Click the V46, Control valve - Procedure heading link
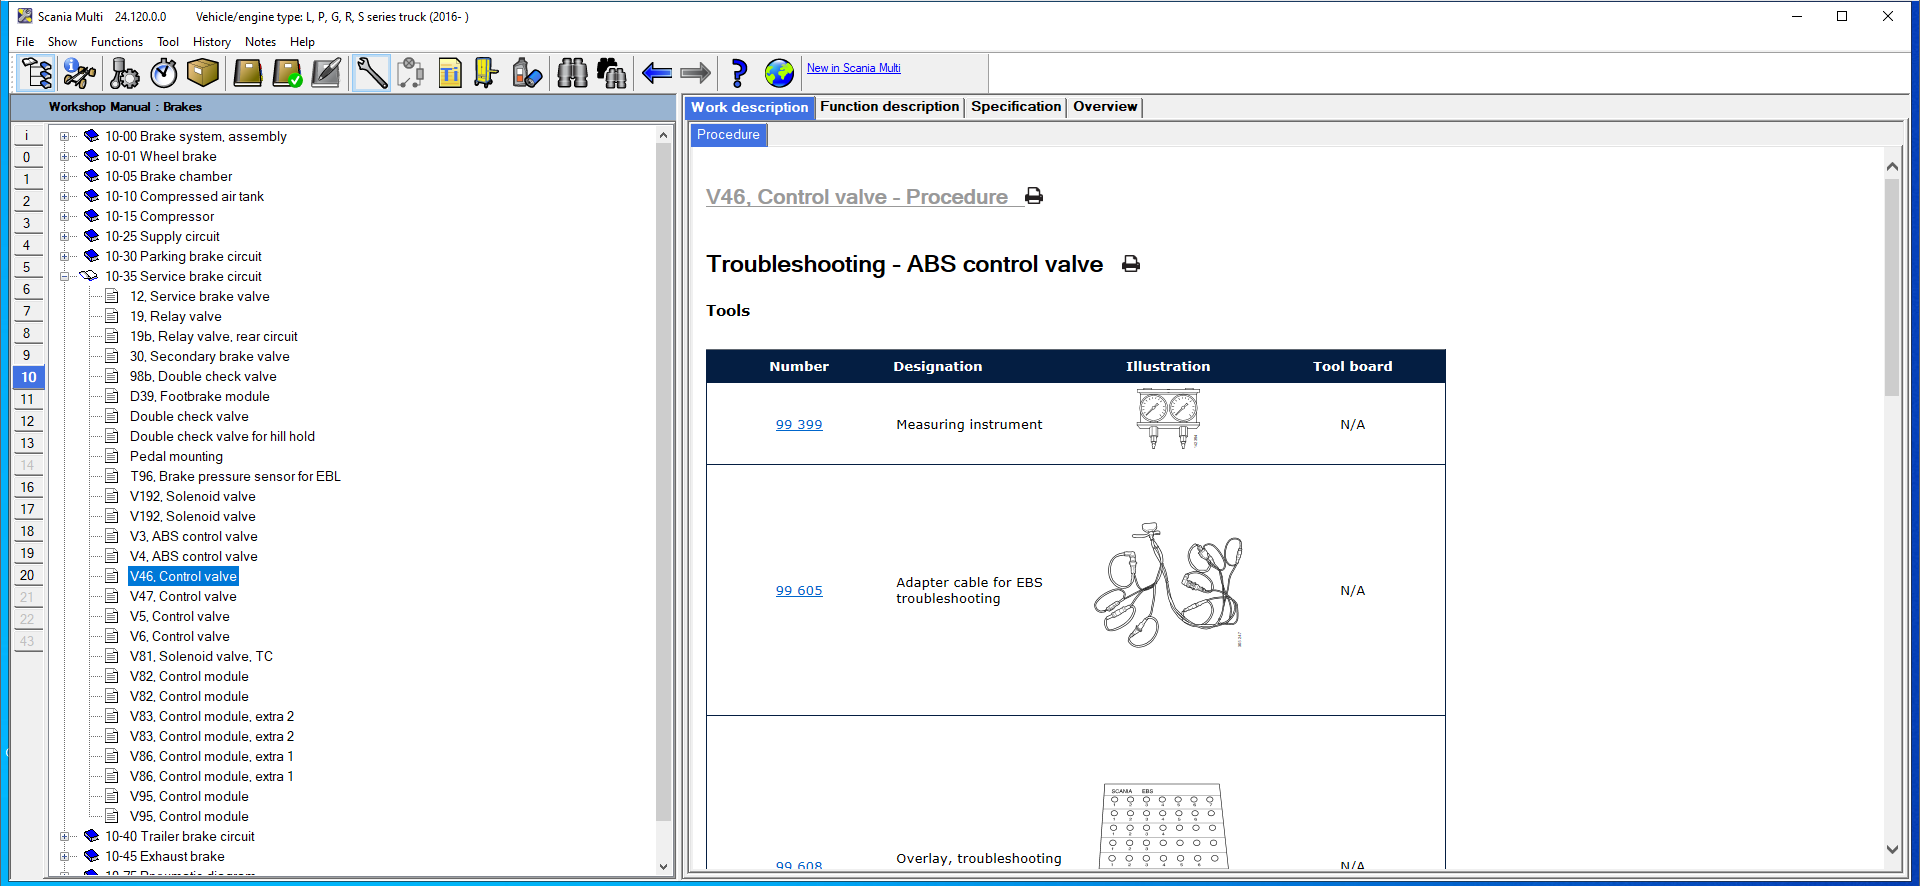The image size is (1920, 886). point(856,197)
